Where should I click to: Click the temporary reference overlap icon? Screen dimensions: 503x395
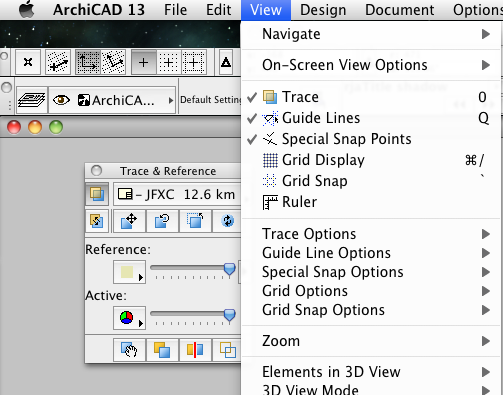[x=162, y=350]
